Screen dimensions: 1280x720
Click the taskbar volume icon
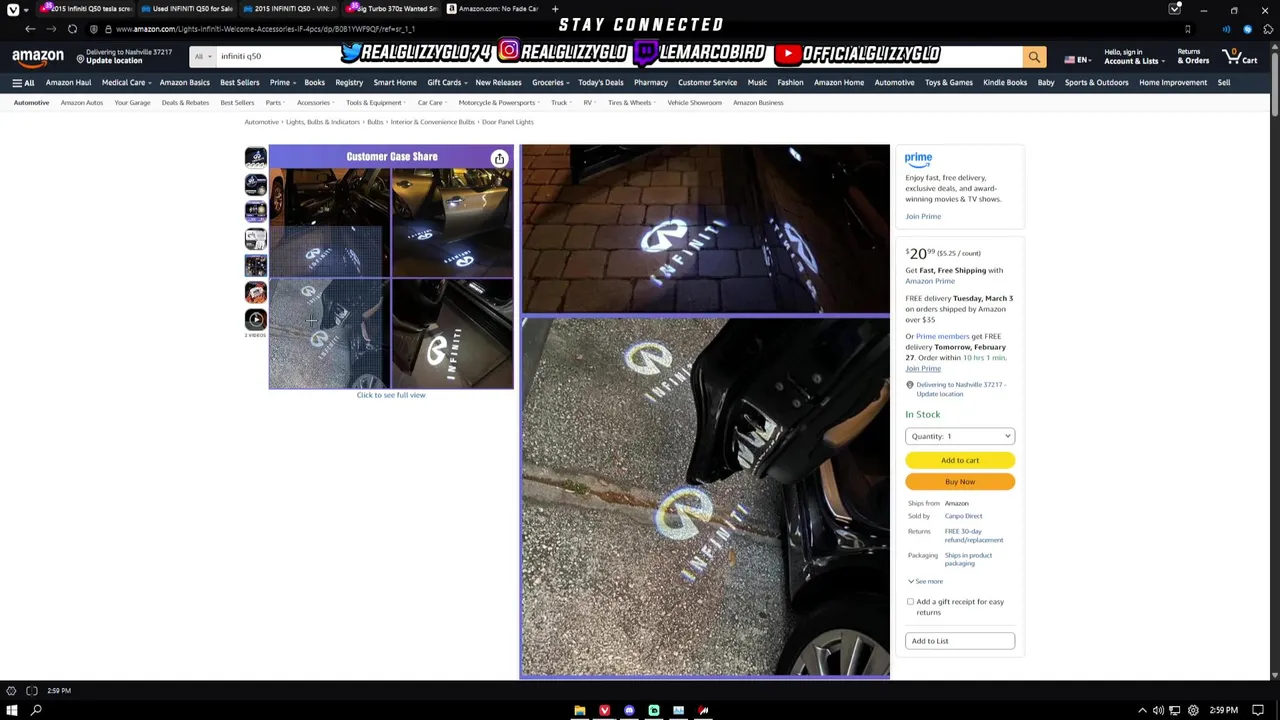coord(1158,710)
